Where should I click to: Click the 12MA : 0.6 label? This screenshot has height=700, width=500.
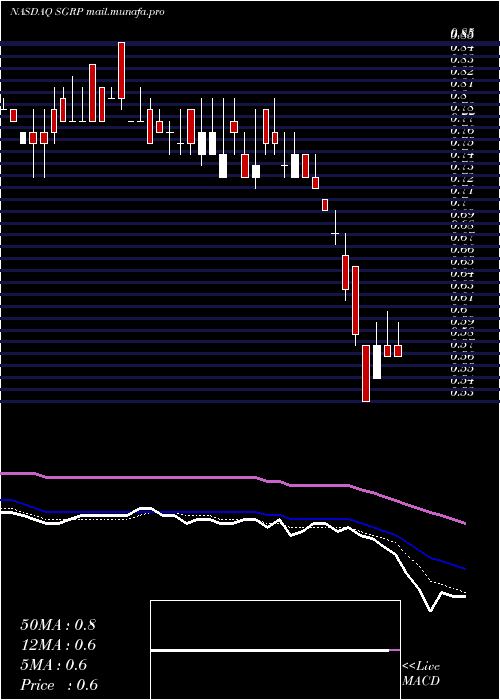(x=58, y=645)
